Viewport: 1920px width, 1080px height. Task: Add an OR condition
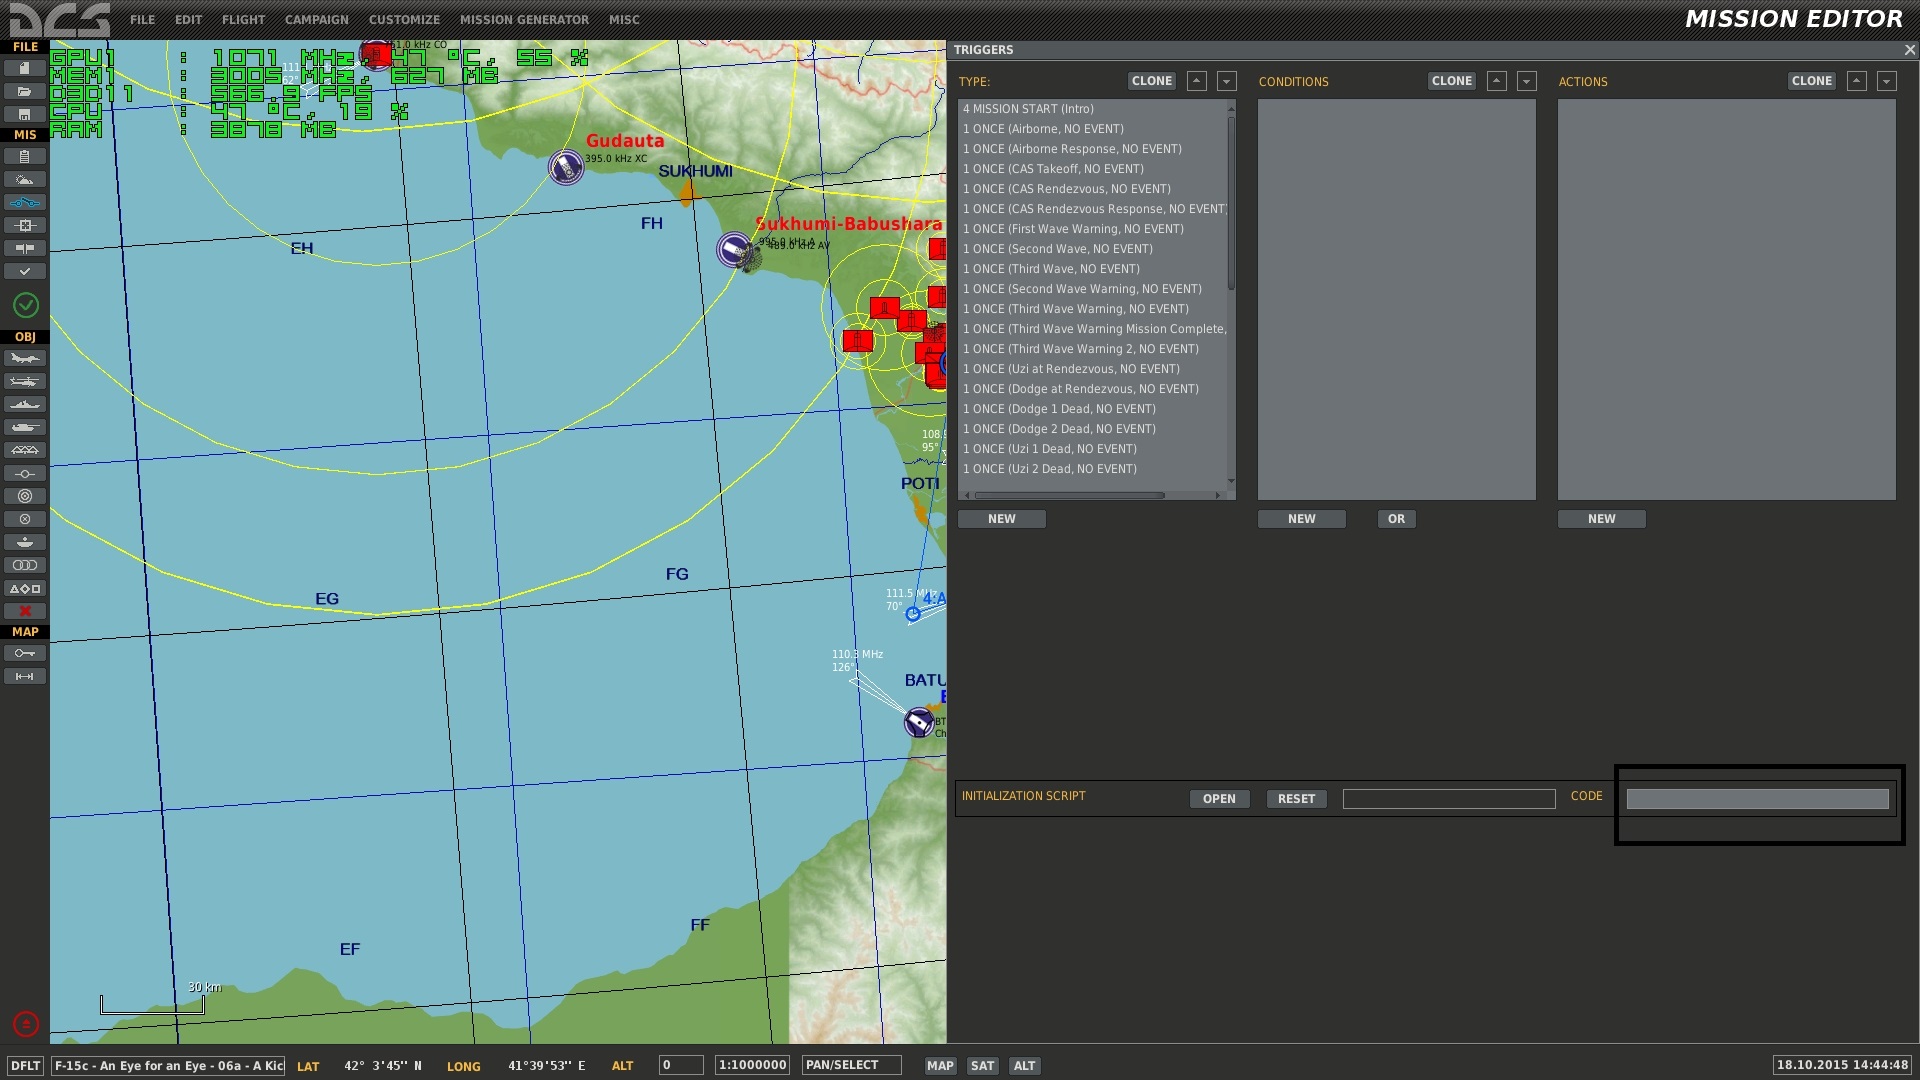(1396, 519)
